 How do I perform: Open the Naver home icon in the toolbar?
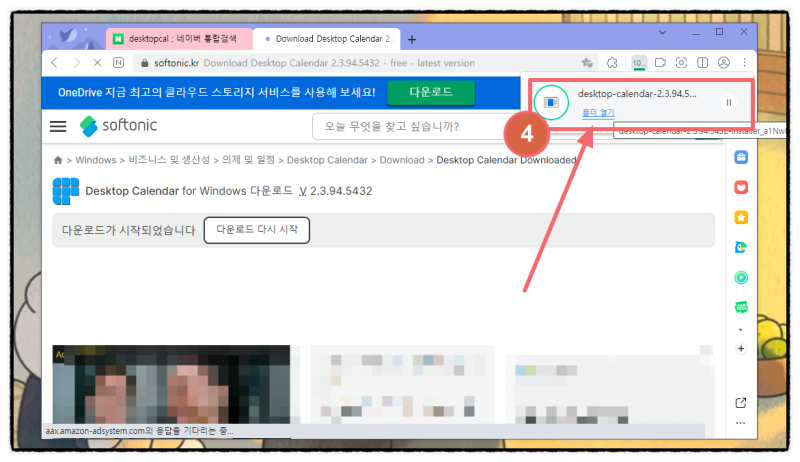point(118,63)
